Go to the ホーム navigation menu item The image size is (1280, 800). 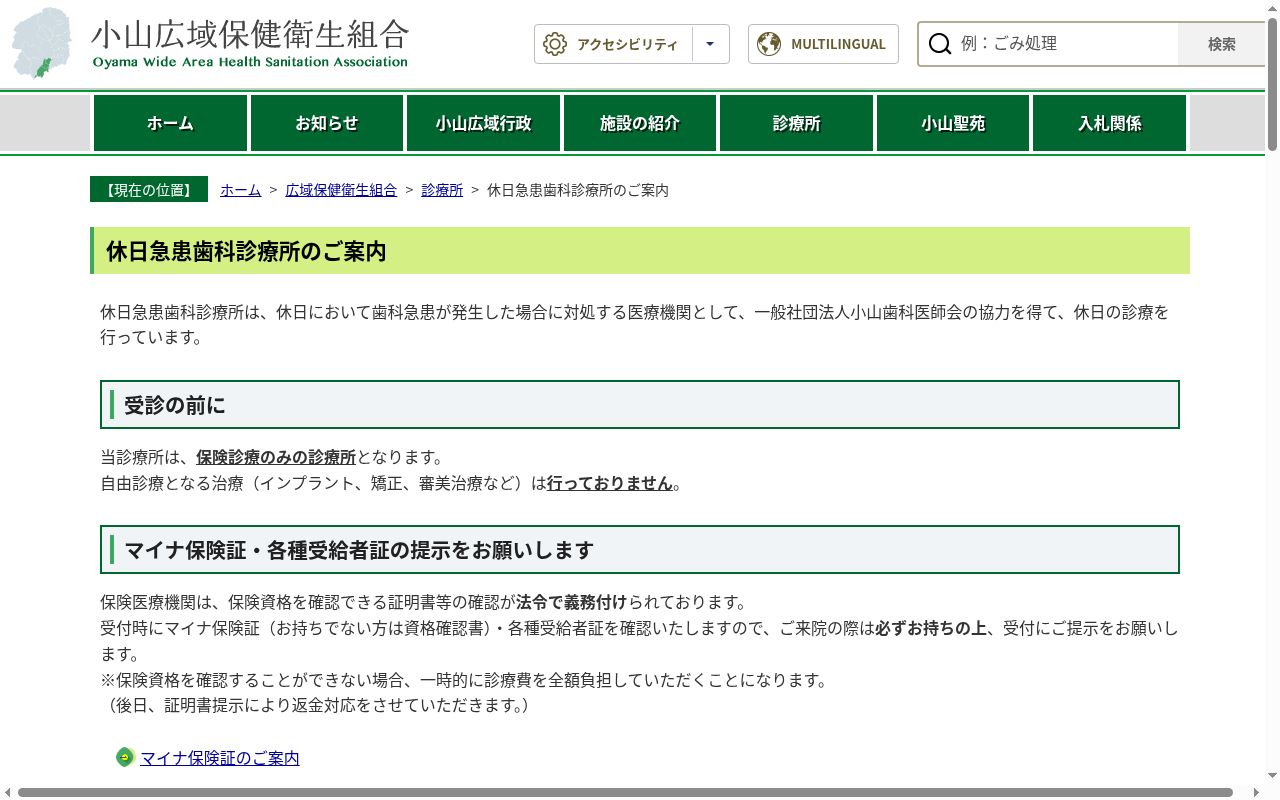coord(170,123)
